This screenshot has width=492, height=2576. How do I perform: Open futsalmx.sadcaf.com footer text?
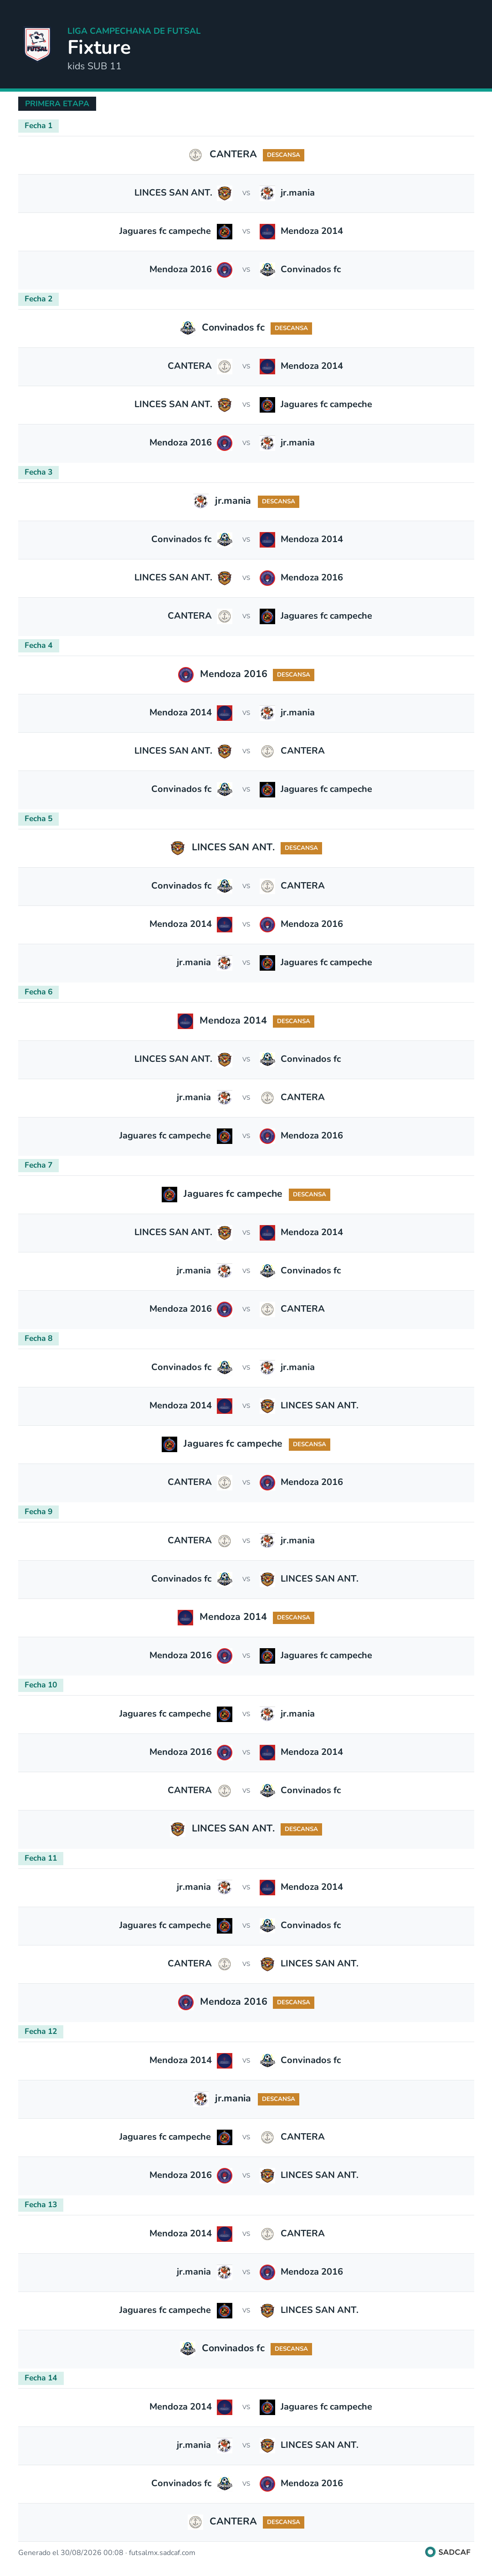[162, 2552]
